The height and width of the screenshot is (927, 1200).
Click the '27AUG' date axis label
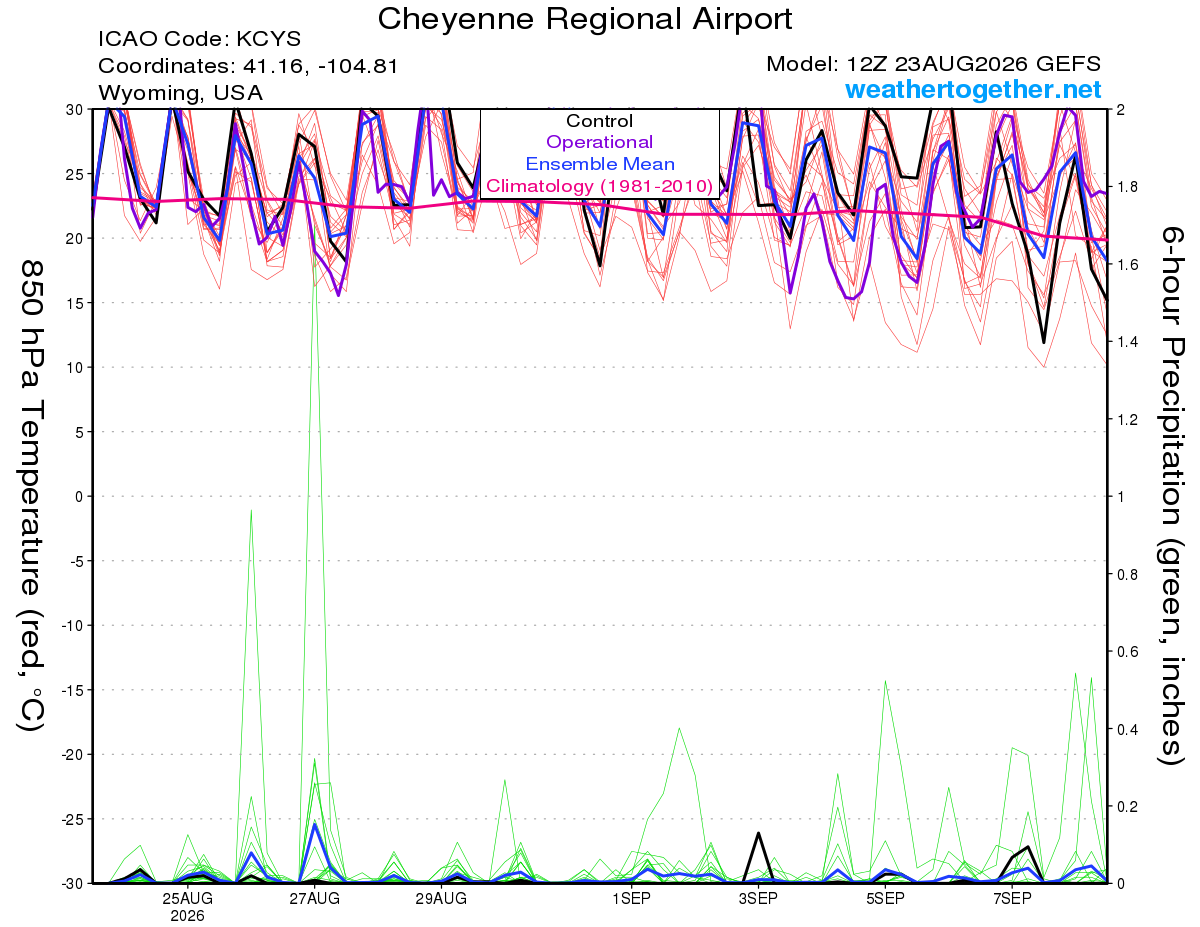315,899
